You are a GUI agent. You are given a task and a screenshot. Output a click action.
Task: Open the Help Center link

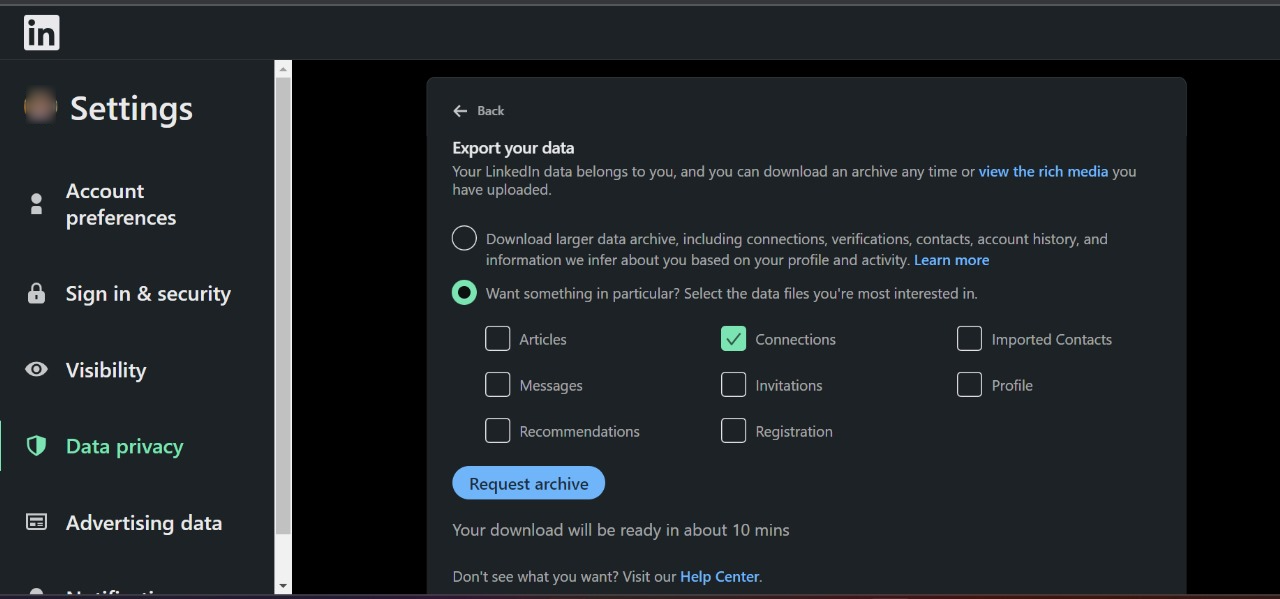click(x=719, y=577)
